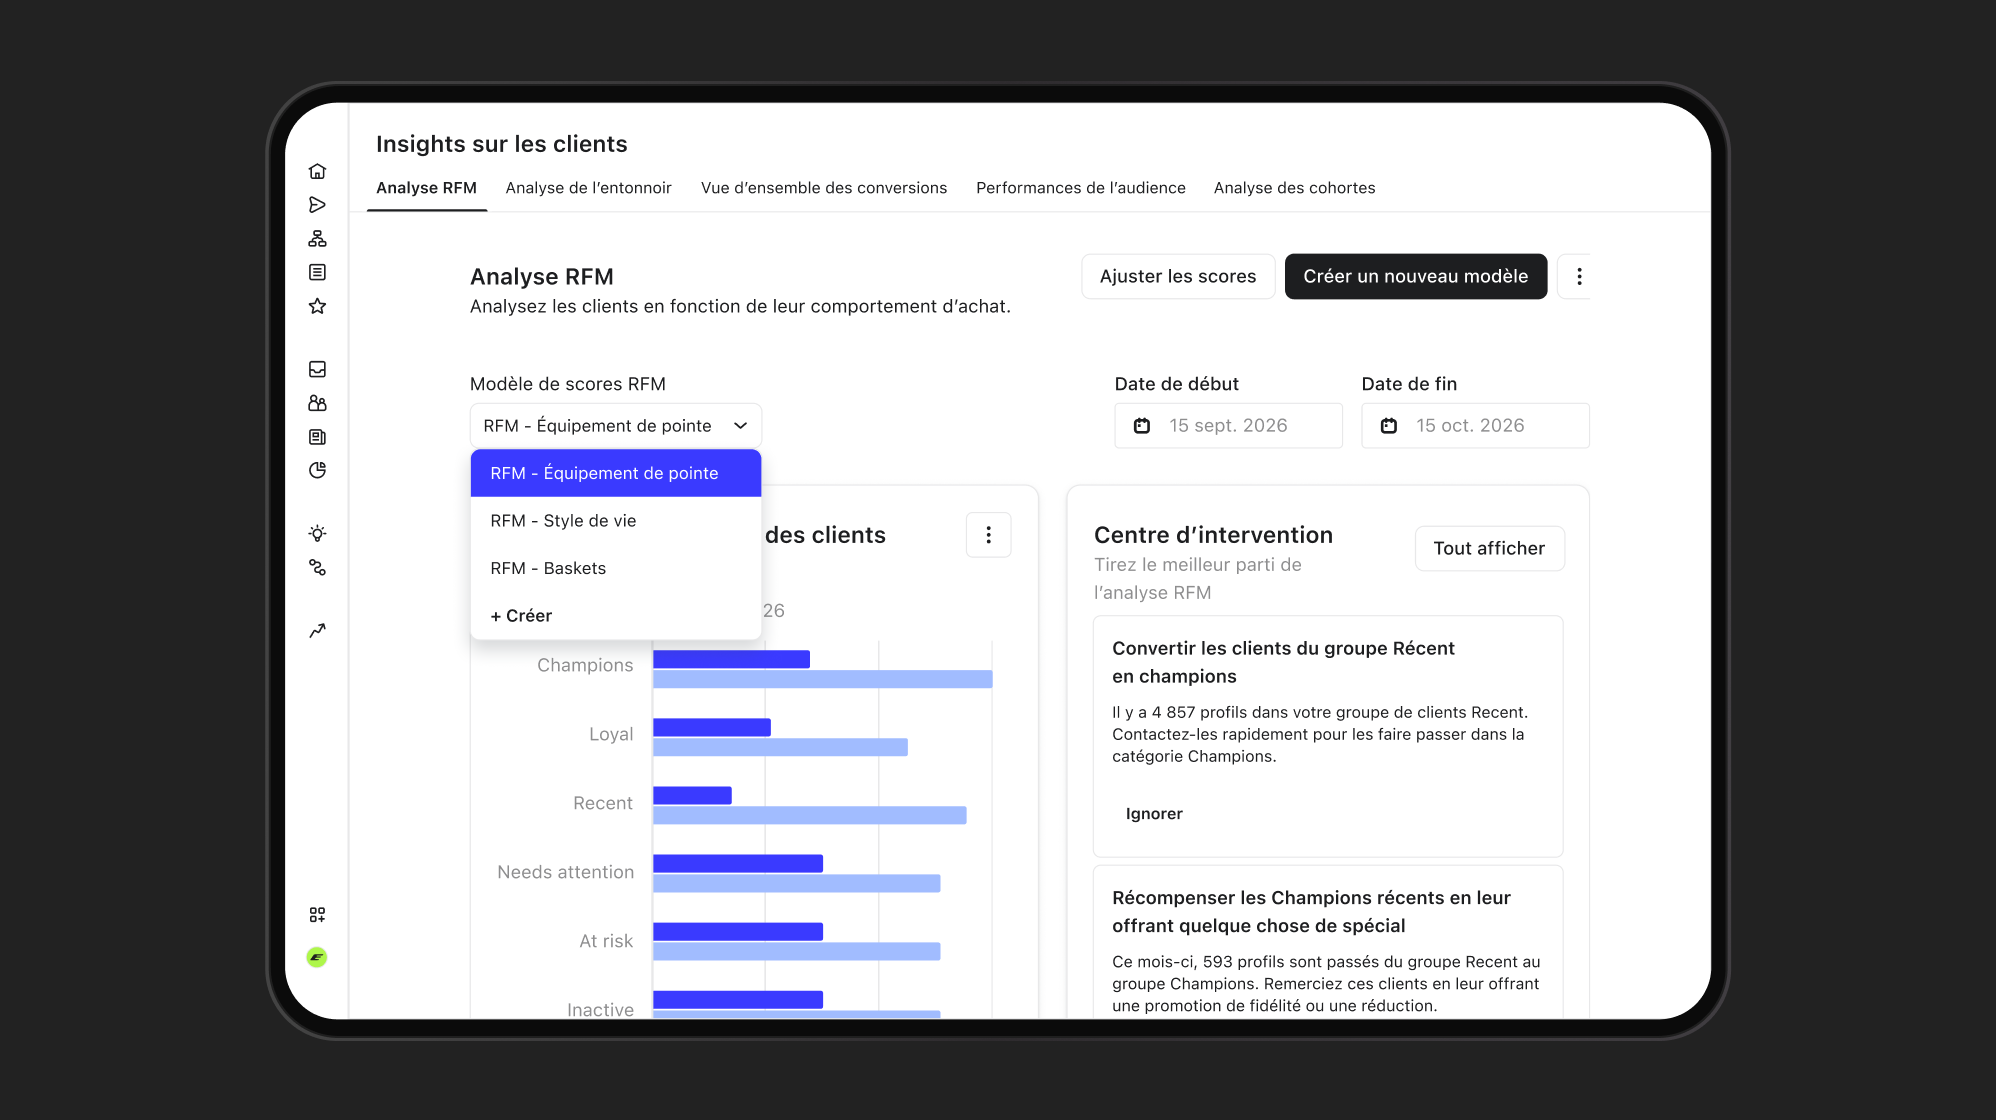This screenshot has height=1120, width=1996.
Task: Open the connected nodes icon in sidebar
Action: coord(317,567)
